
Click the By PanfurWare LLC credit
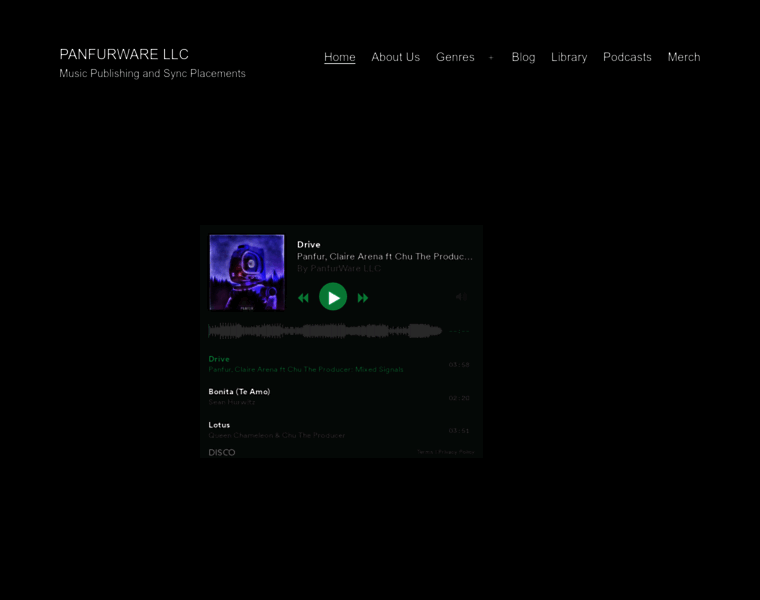pos(339,268)
